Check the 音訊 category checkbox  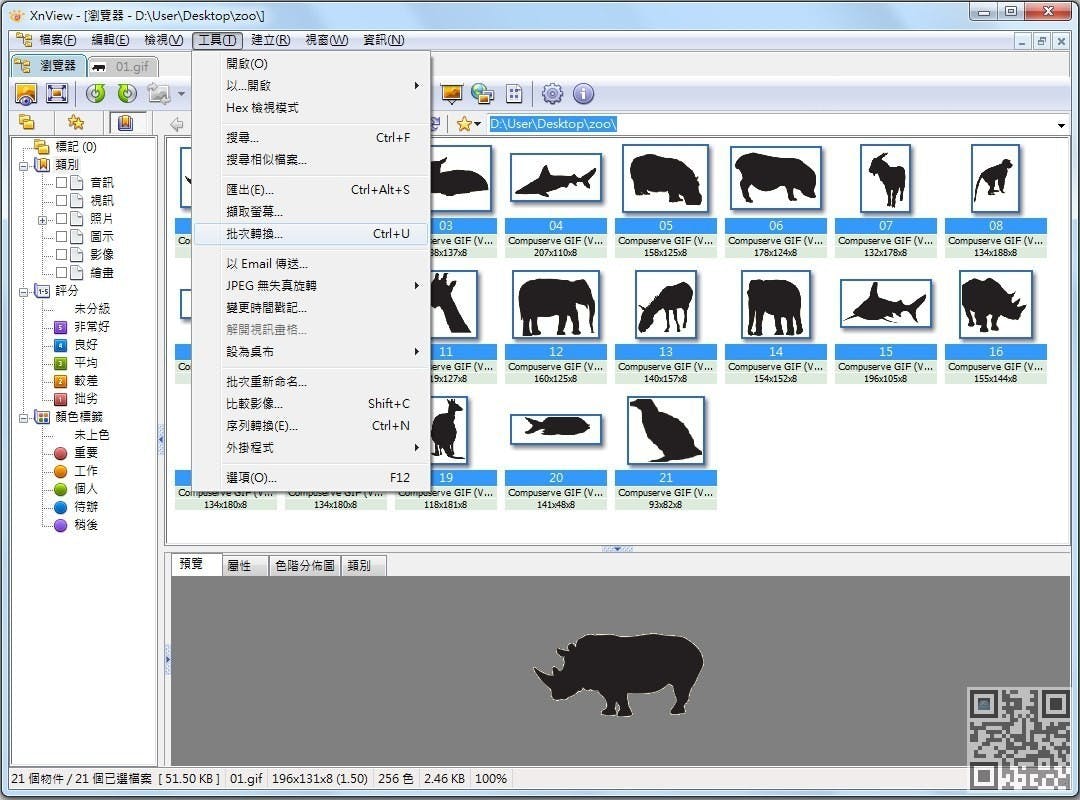(x=61, y=183)
